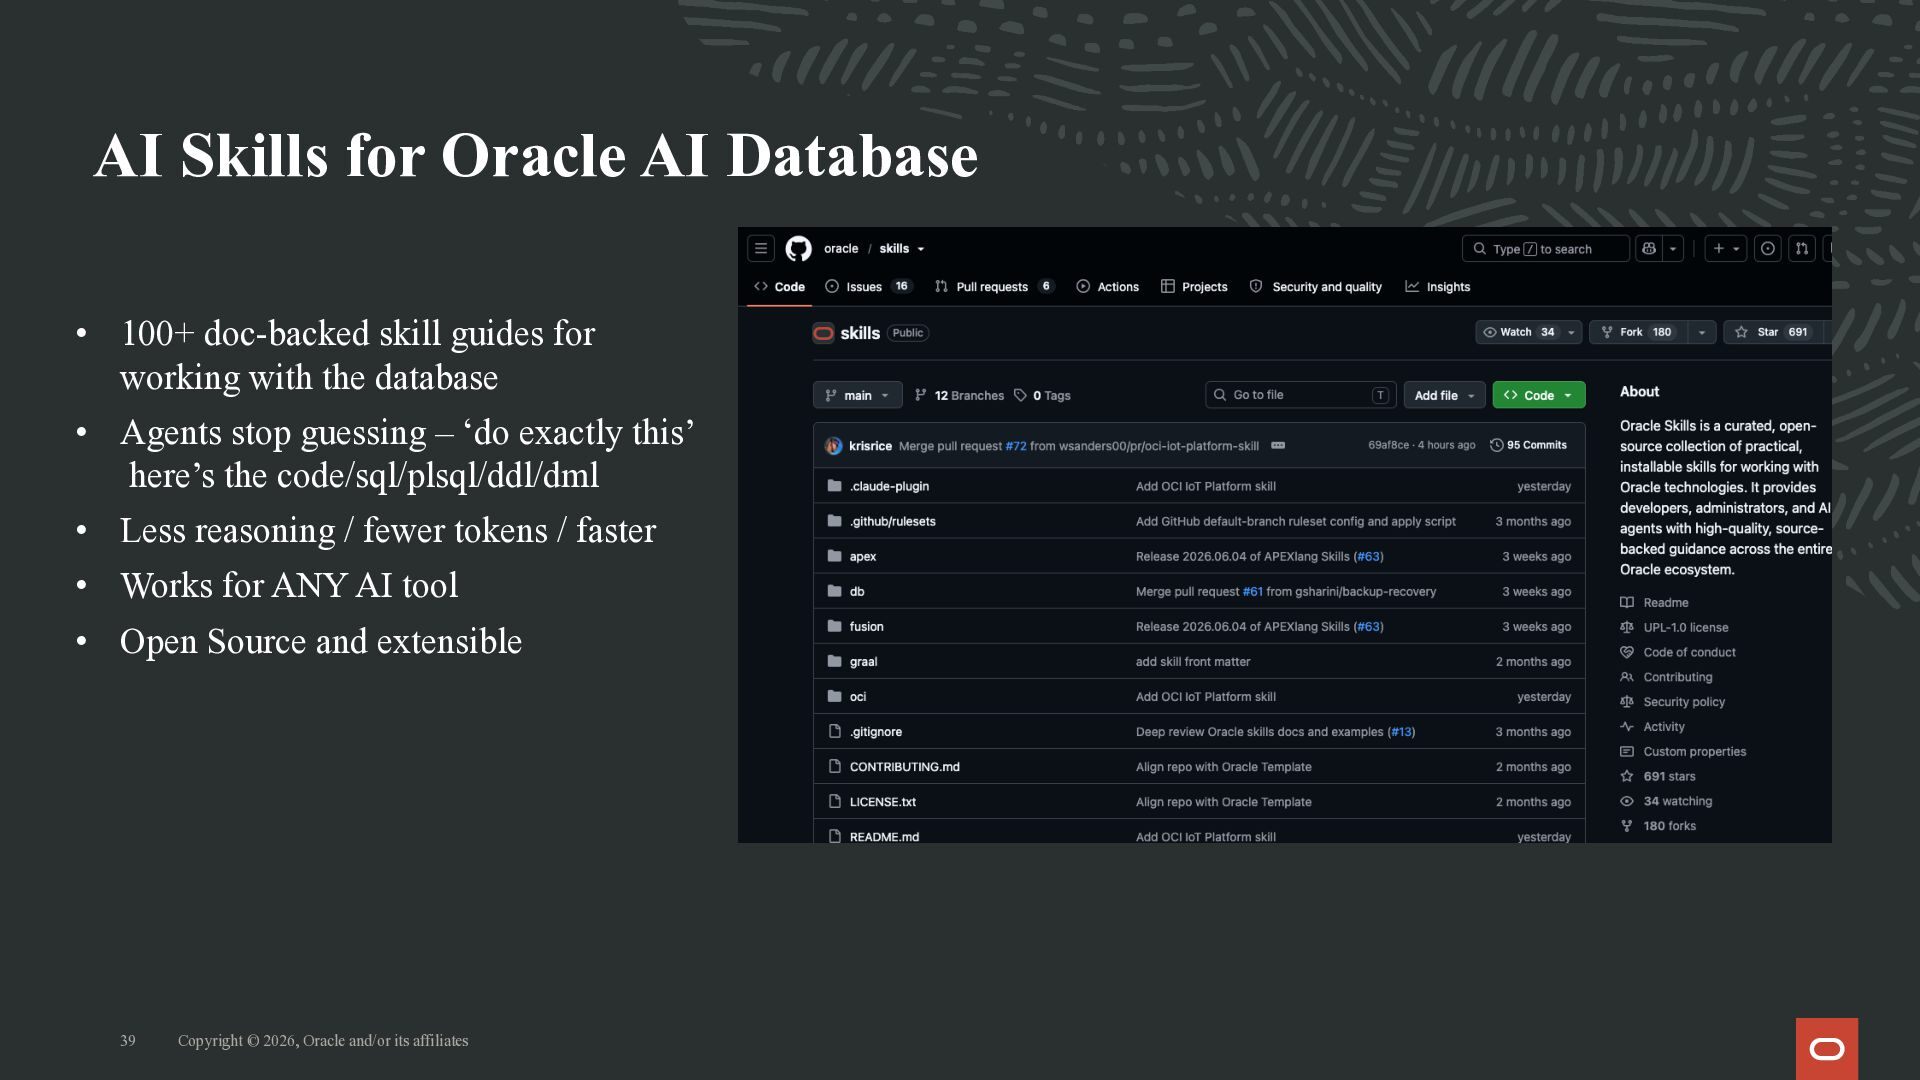Open the README.md file
The height and width of the screenshot is (1080, 1920).
(x=884, y=836)
